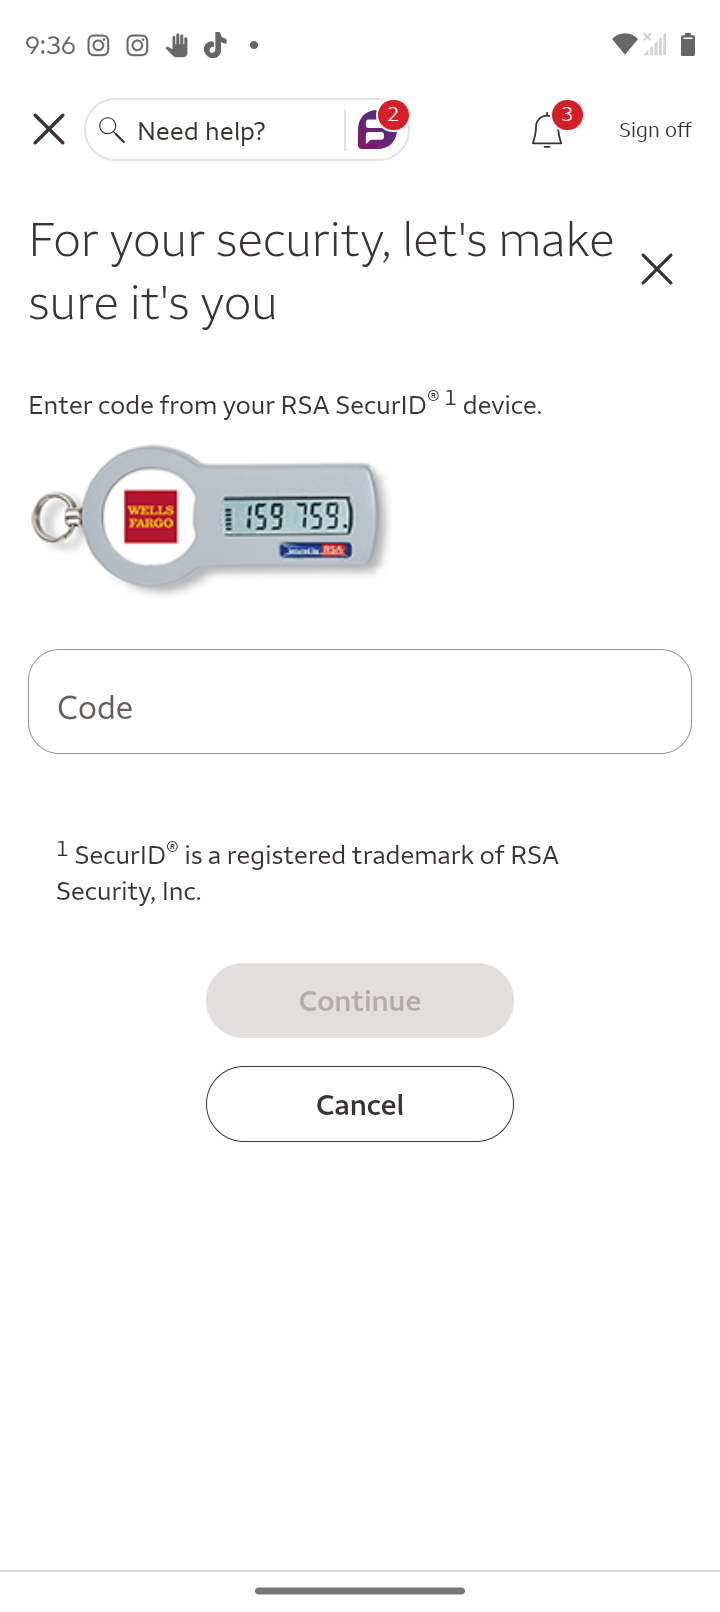Screen dimensions: 720x1612
Task: Click the Wells Fargo logo on the key fob
Action: [150, 516]
